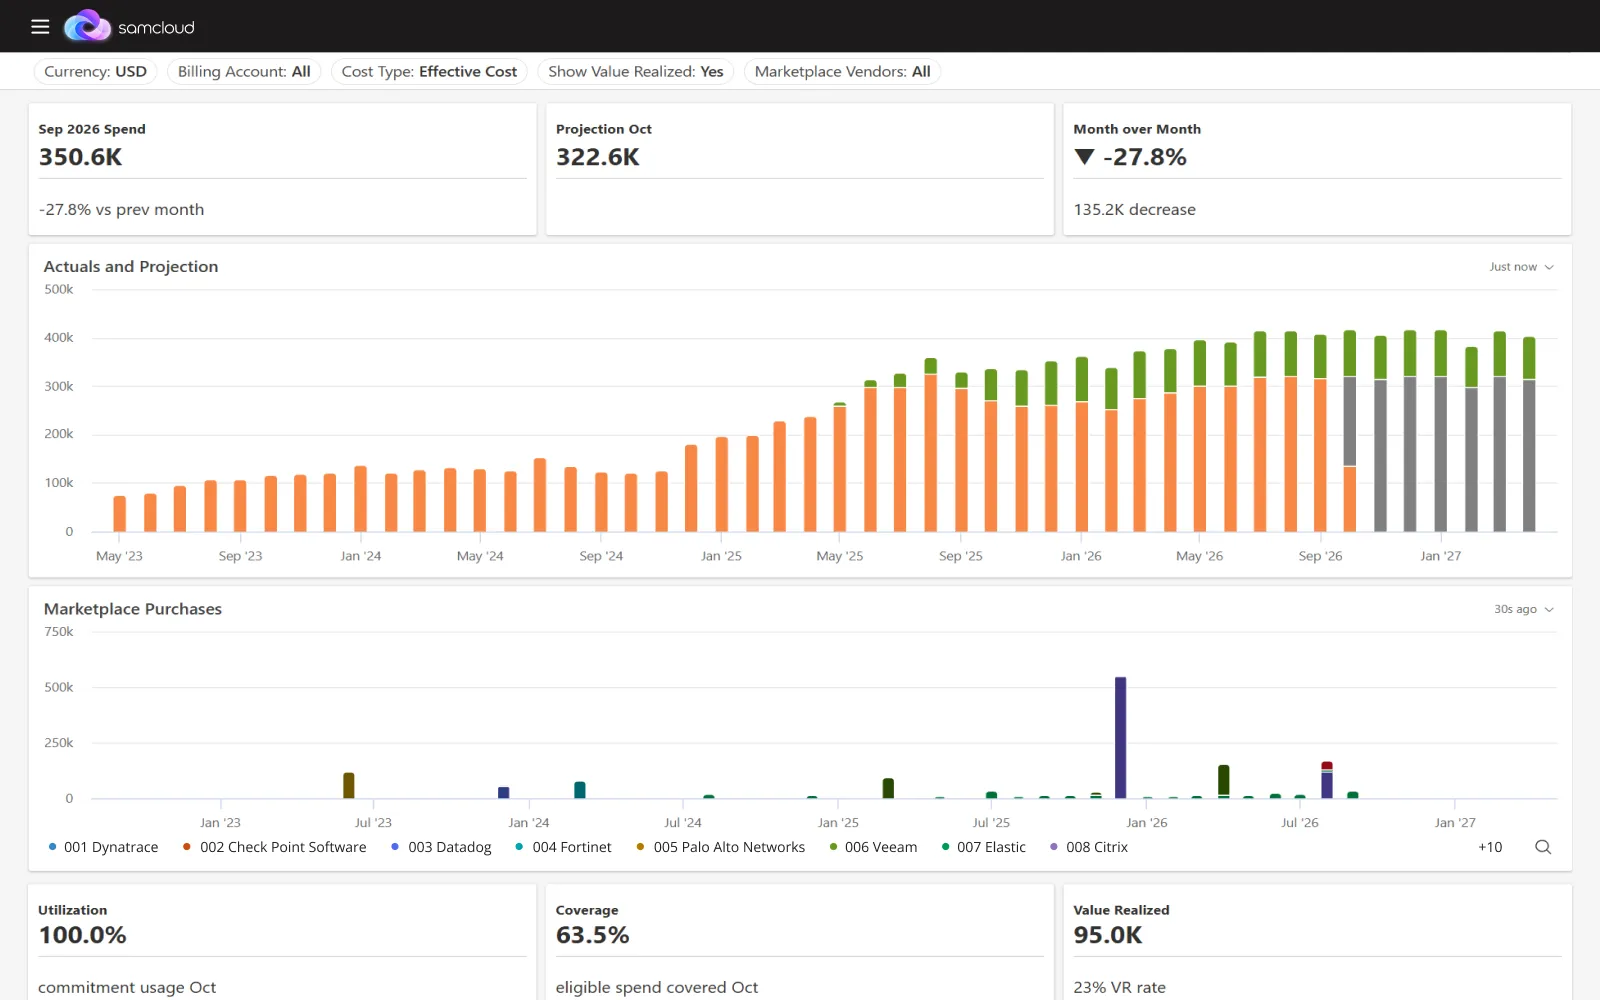Click the '135.2K decrease' text

(x=1135, y=210)
